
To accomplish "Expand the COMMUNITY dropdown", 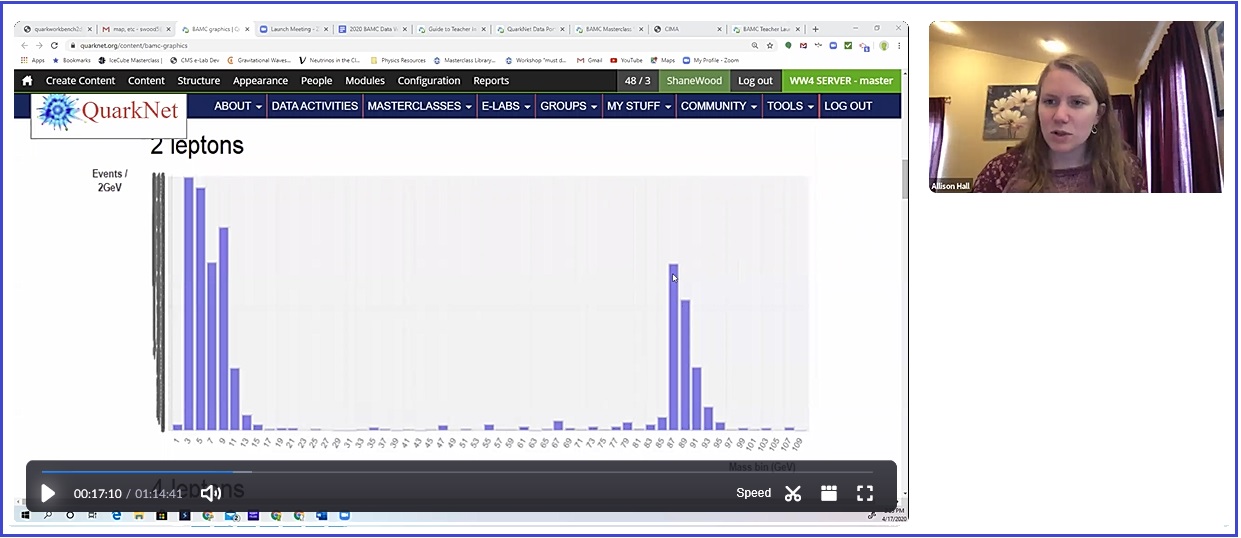I will tap(720, 106).
